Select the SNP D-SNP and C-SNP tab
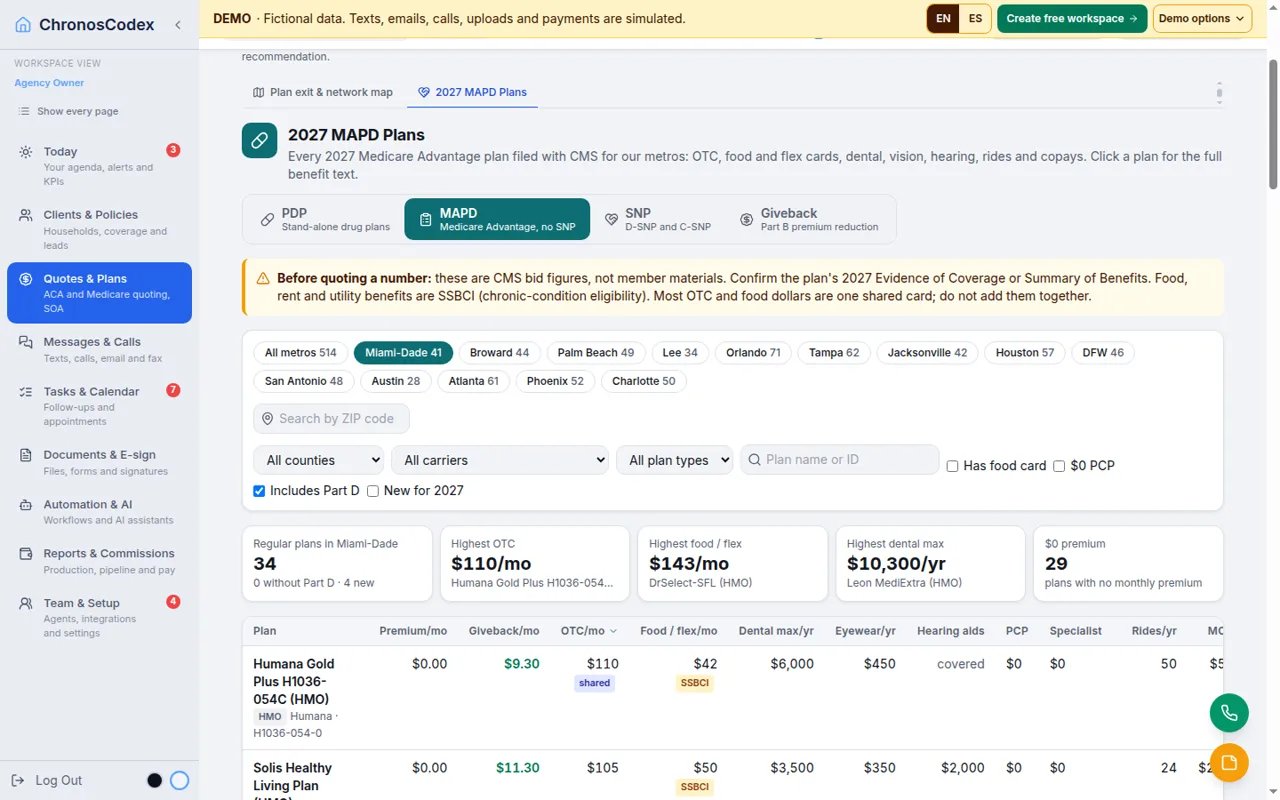This screenshot has width=1280, height=800. [x=658, y=219]
